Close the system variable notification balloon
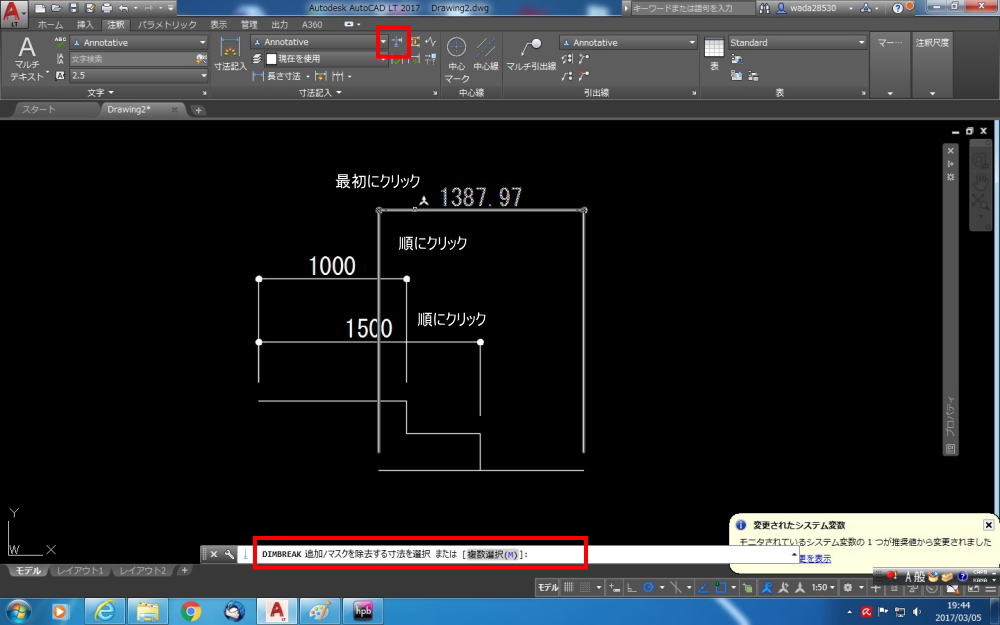This screenshot has height=625, width=1000. (988, 525)
